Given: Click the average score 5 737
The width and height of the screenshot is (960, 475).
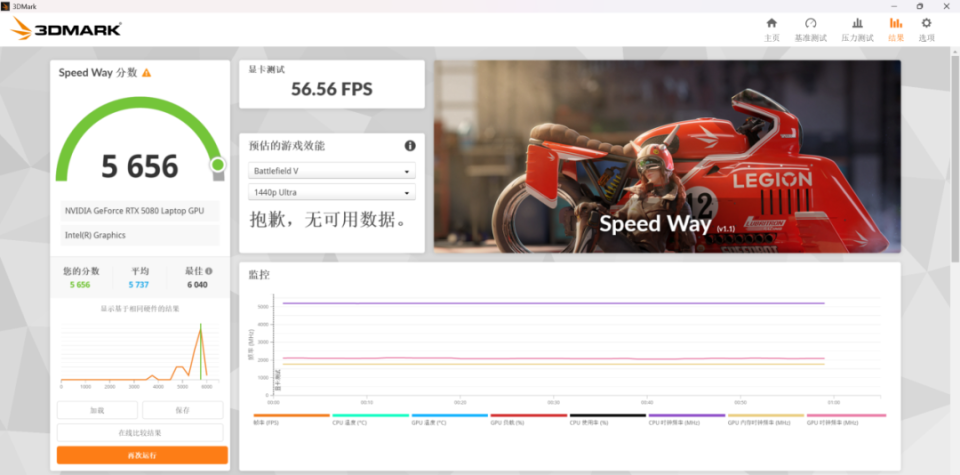Looking at the screenshot, I should 139,285.
